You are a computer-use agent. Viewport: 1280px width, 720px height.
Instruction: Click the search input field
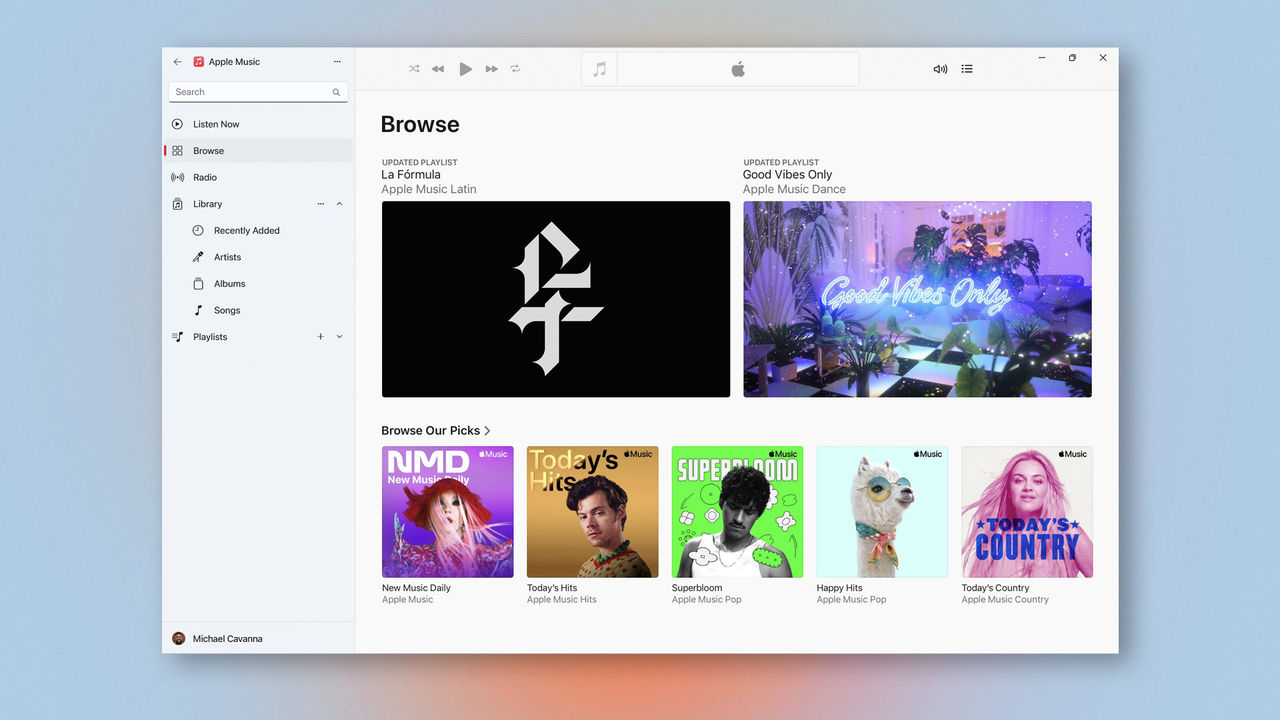[250, 91]
